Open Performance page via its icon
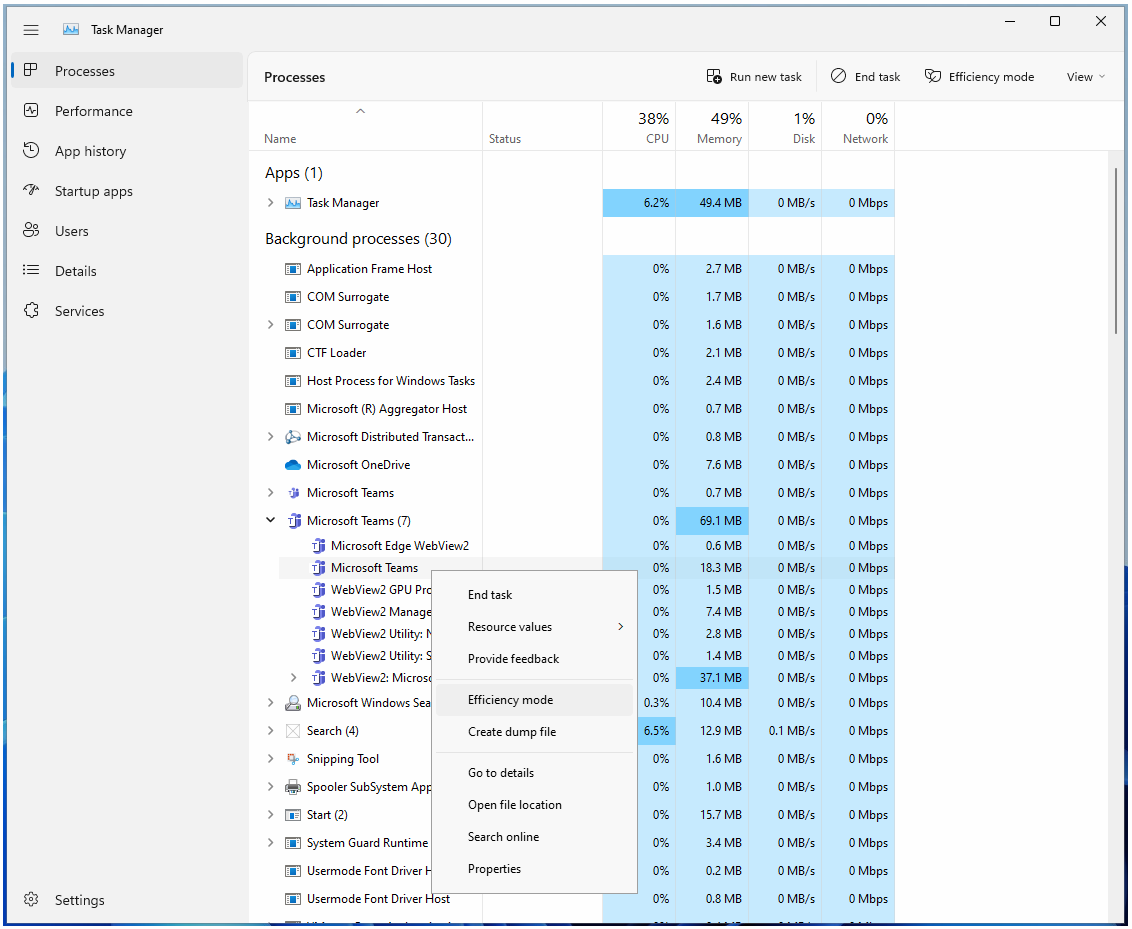The height and width of the screenshot is (929, 1132). 30,110
